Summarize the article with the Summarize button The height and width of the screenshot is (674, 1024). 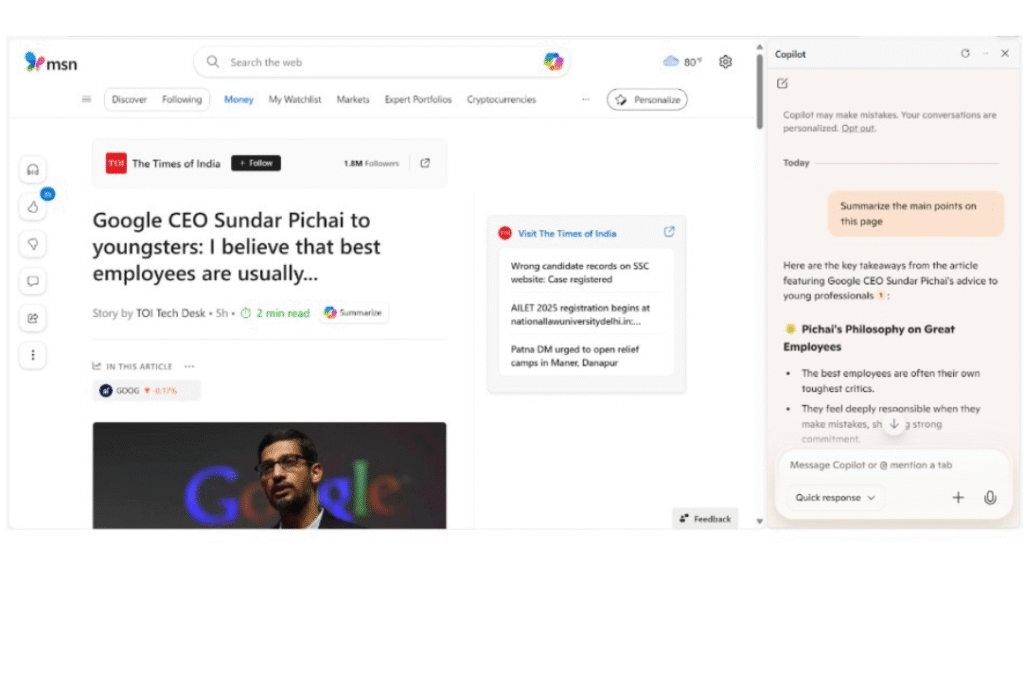pyautogui.click(x=353, y=312)
